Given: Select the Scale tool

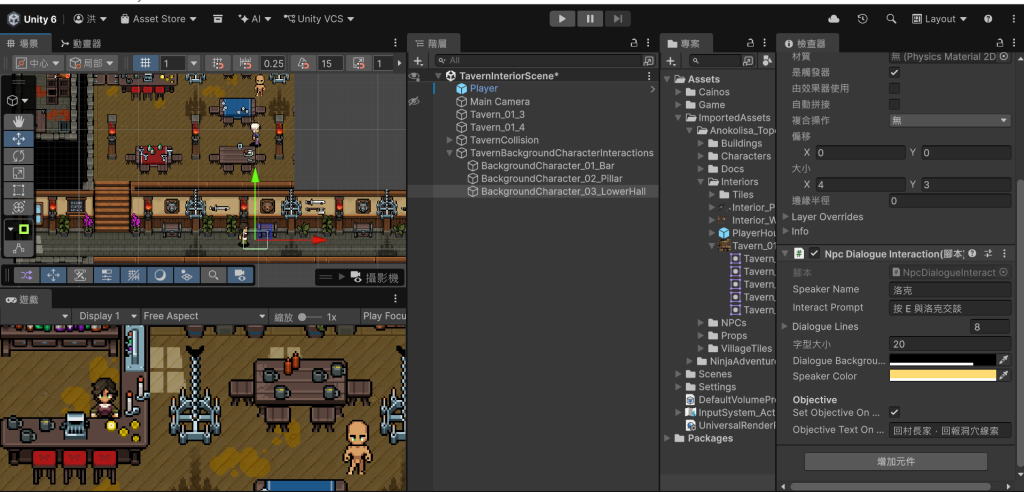Looking at the screenshot, I should pos(18,173).
